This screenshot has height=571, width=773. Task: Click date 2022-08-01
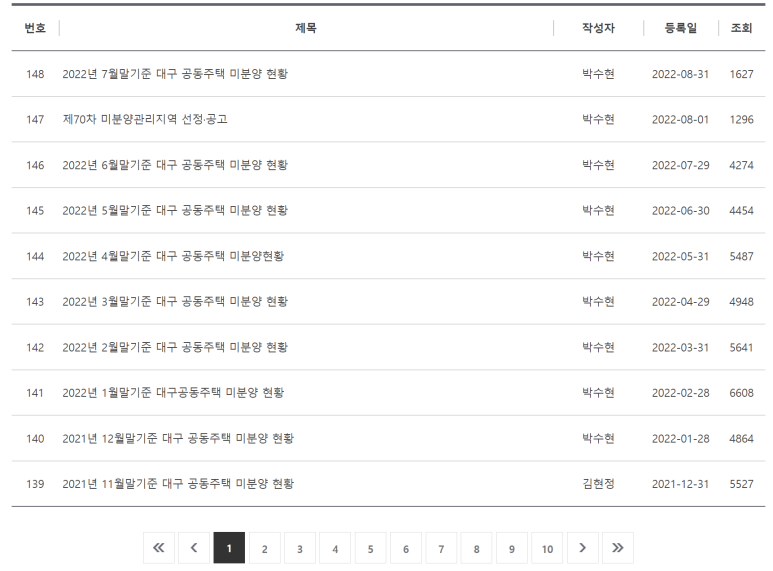[x=681, y=120]
